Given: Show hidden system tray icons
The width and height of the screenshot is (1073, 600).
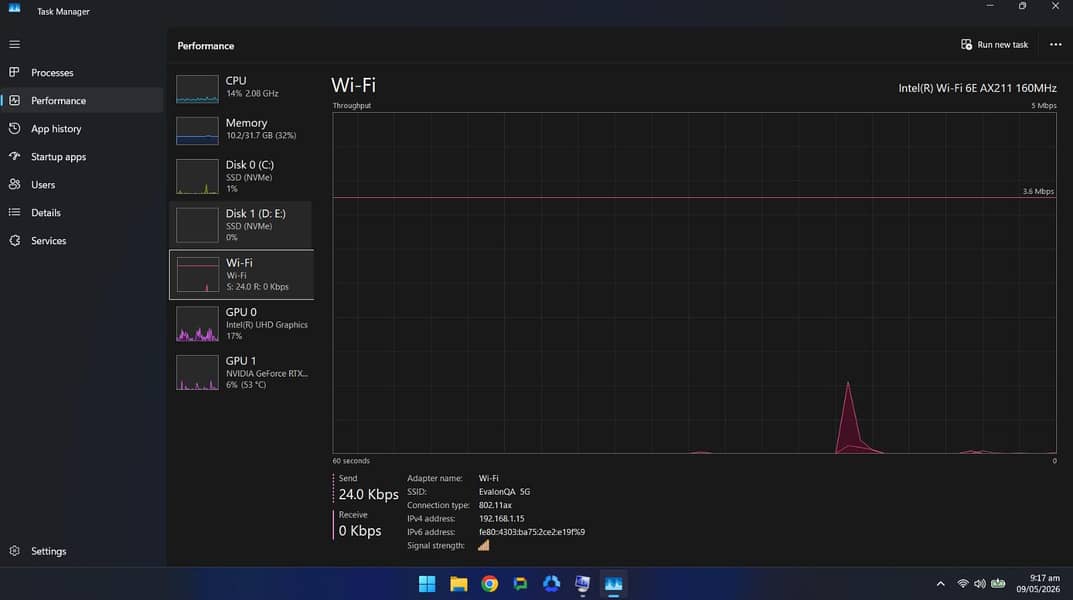Looking at the screenshot, I should 940,584.
